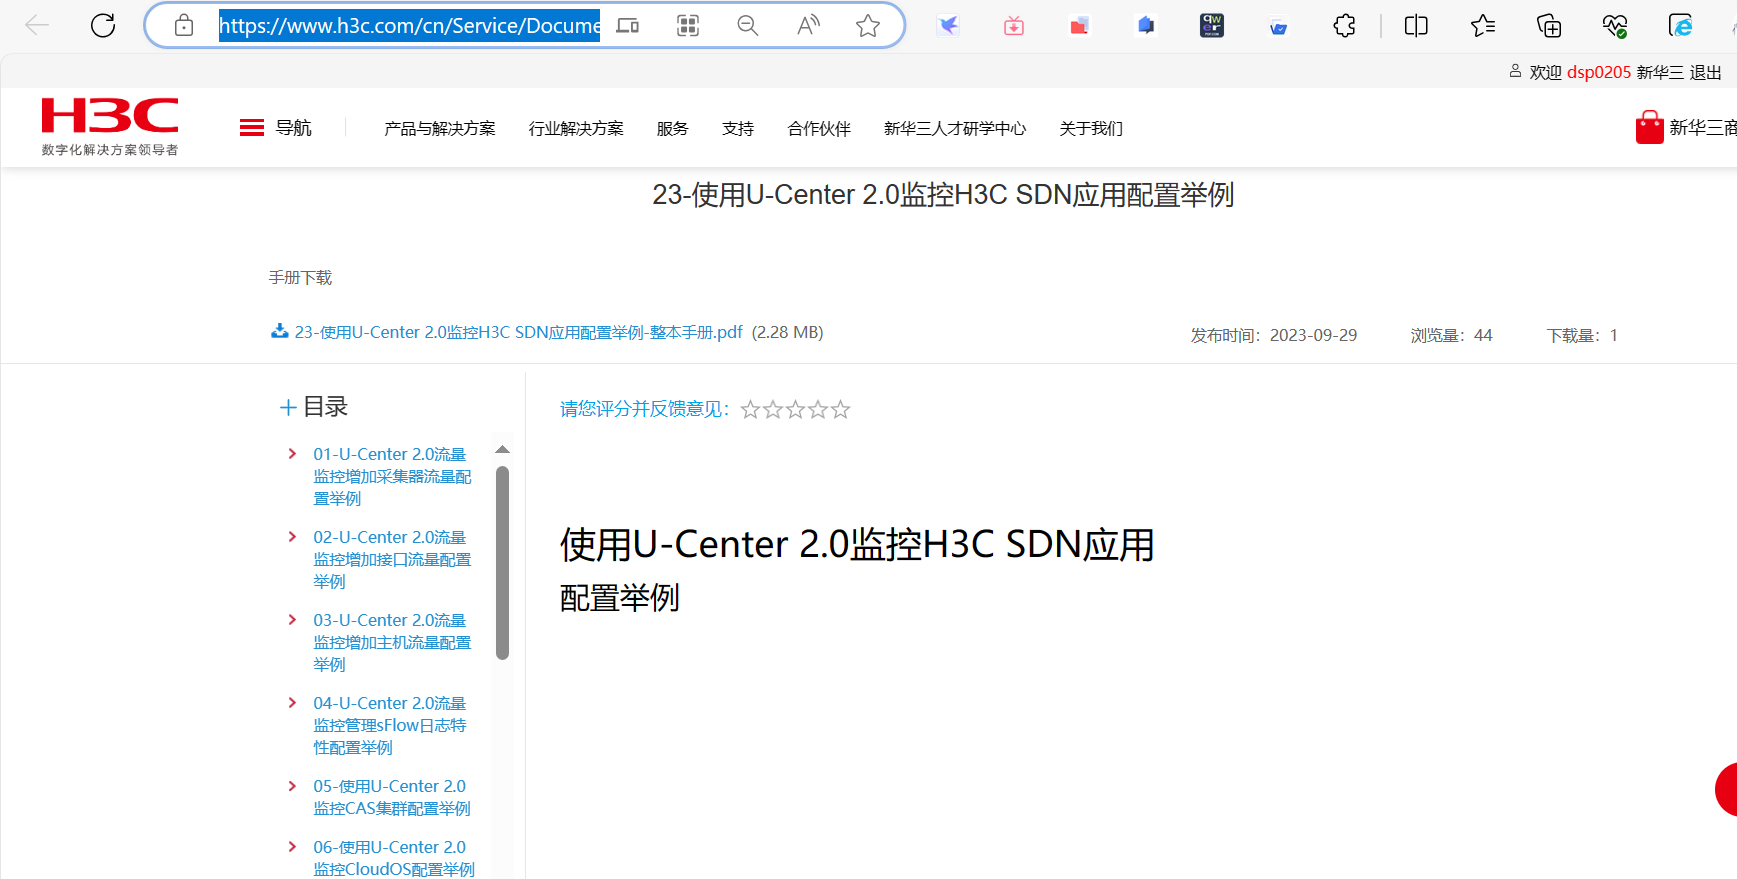Open the Collections icon
The image size is (1737, 879).
coord(1549,25)
